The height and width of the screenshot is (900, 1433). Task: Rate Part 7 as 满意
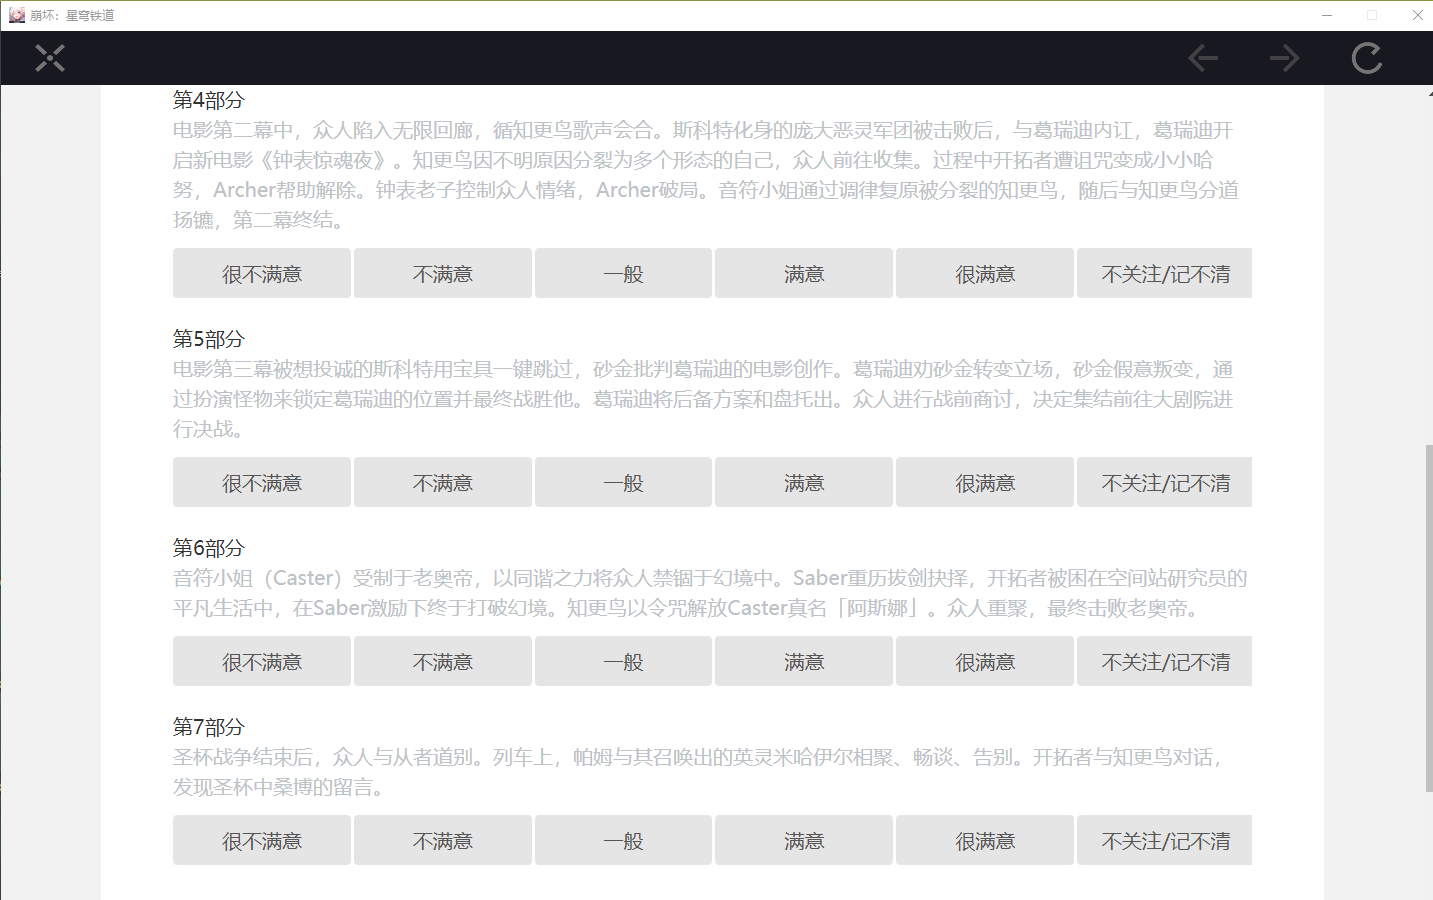pos(804,841)
